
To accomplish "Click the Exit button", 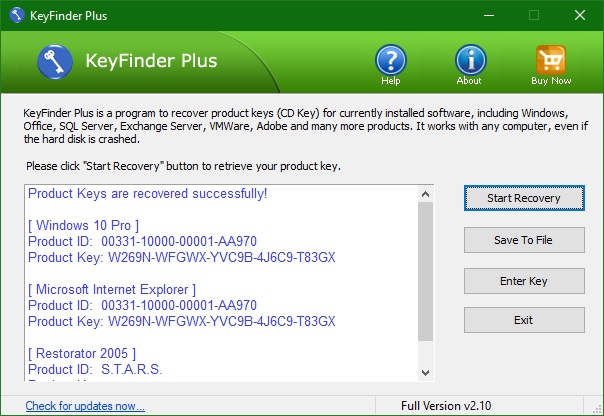I will (x=524, y=320).
